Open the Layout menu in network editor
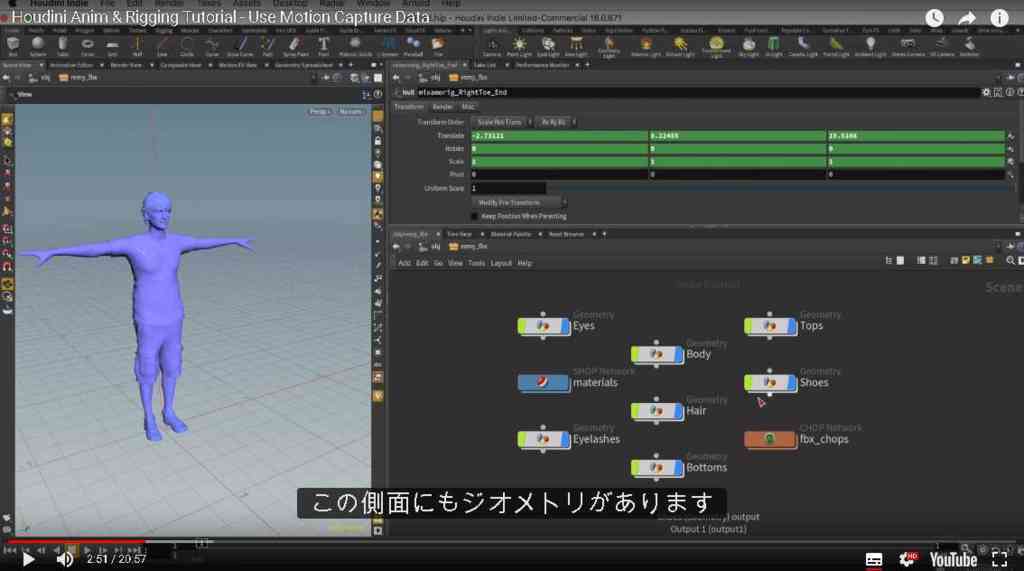The image size is (1024, 571). click(501, 263)
